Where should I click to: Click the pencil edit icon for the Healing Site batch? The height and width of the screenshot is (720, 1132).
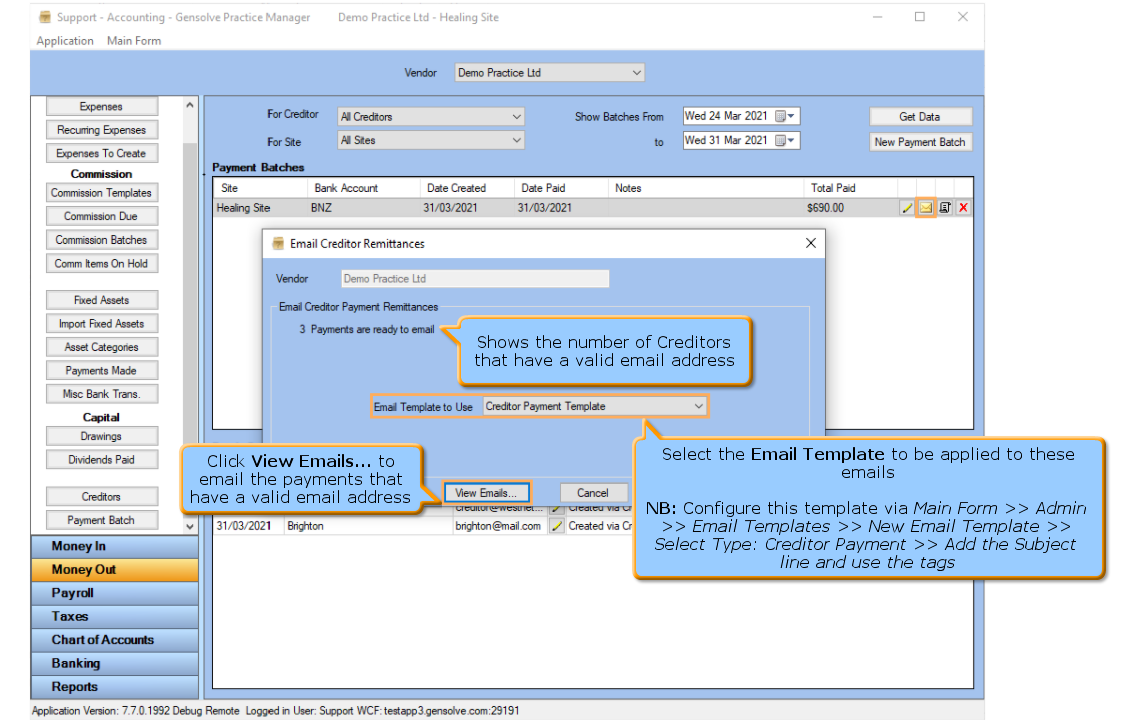pos(907,208)
